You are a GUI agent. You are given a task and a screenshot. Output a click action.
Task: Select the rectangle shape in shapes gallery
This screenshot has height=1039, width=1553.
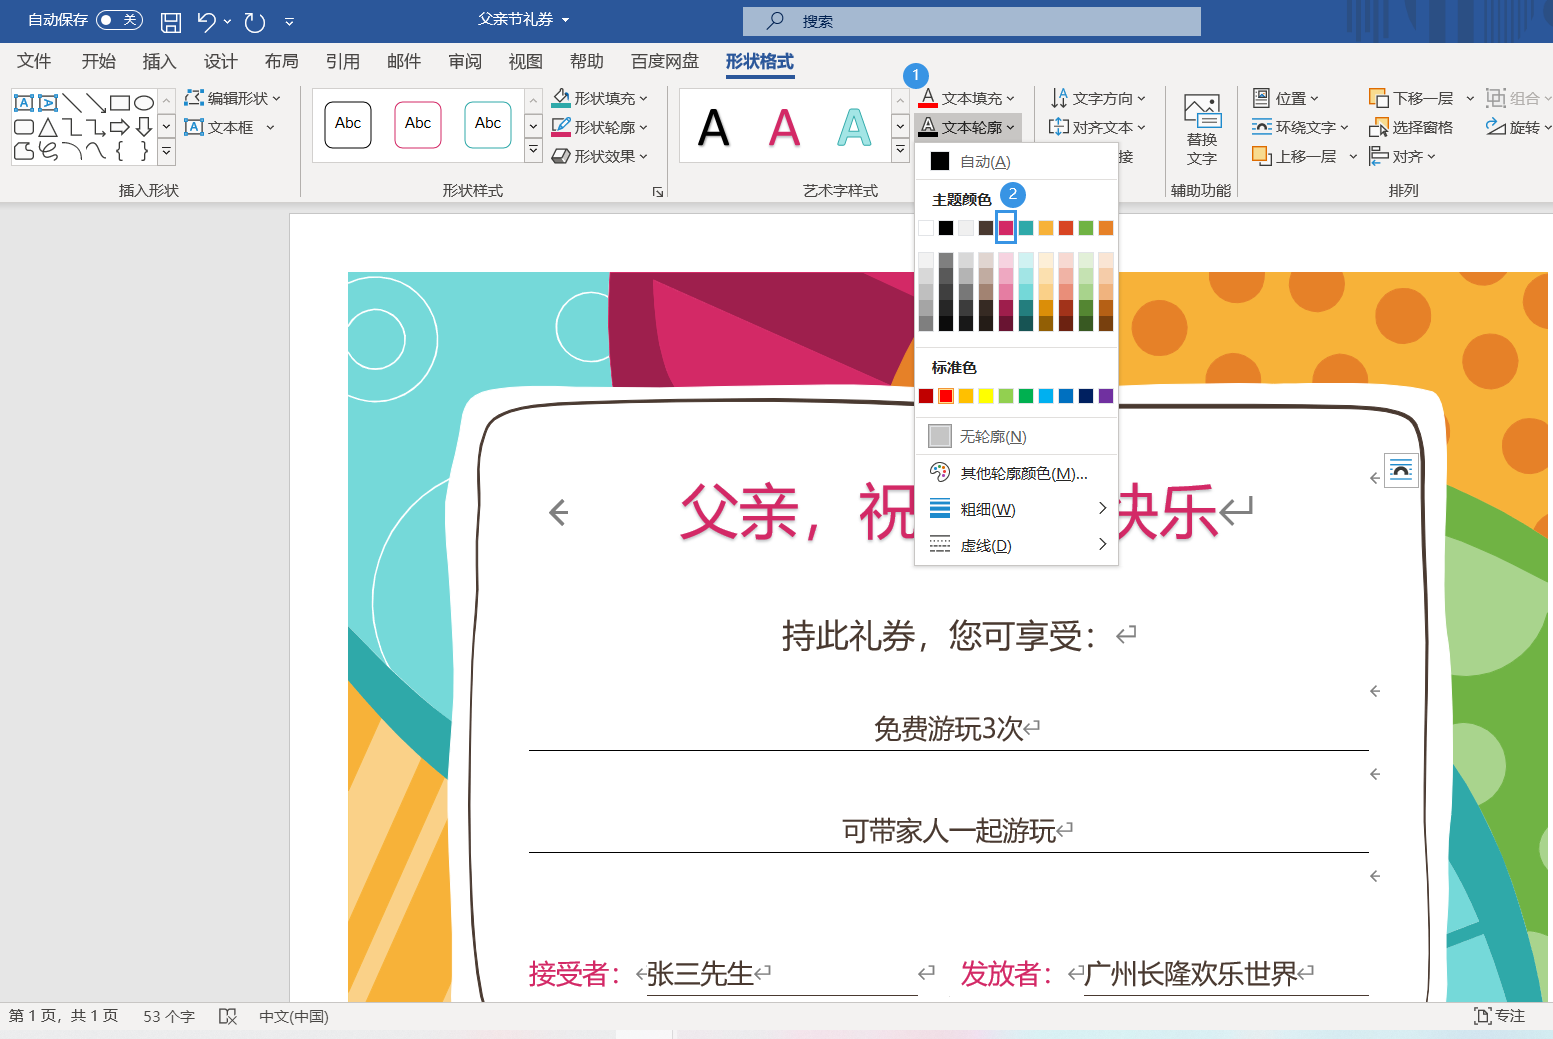point(120,102)
